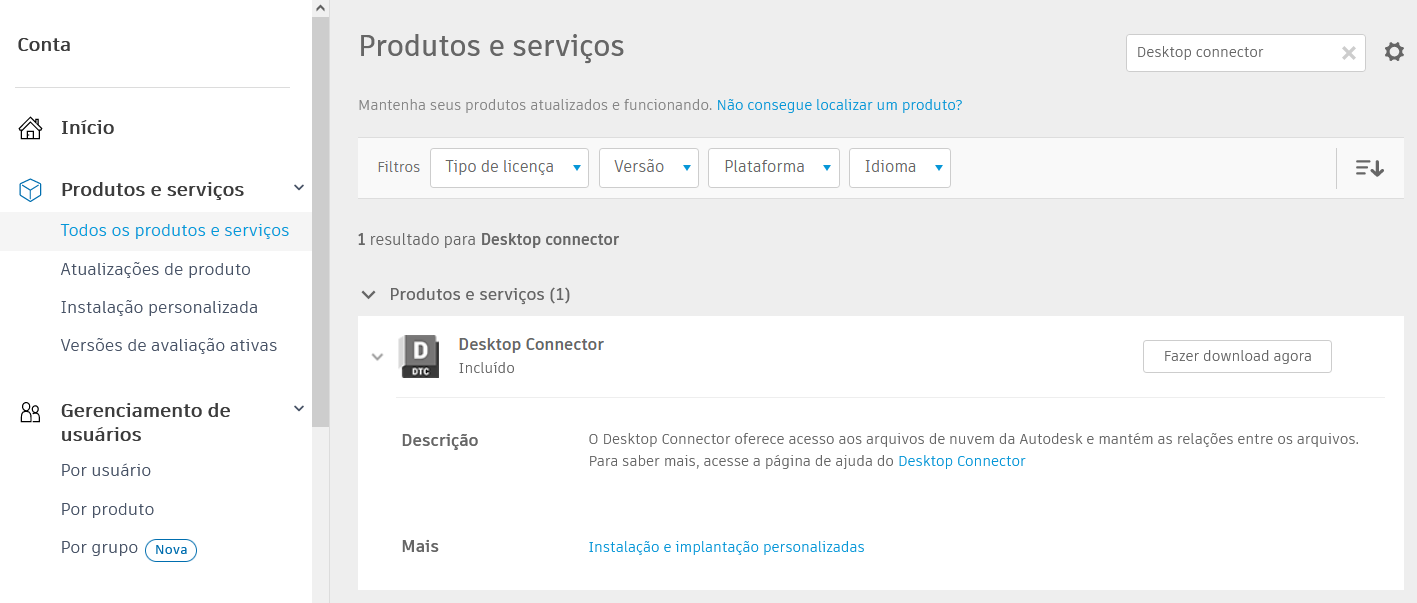Collapse the Desktop Connector product details chevron
This screenshot has width=1417, height=603.
point(377,357)
